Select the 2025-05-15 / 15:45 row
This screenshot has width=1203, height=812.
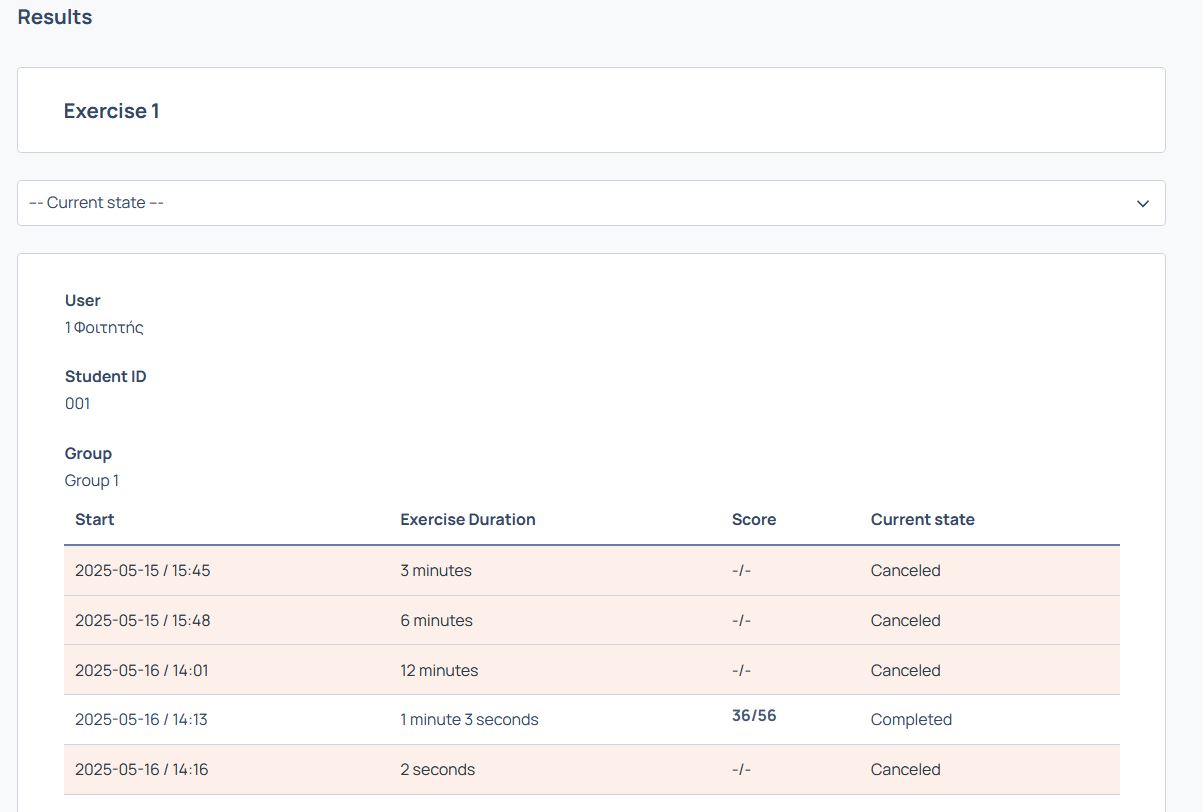tap(592, 570)
